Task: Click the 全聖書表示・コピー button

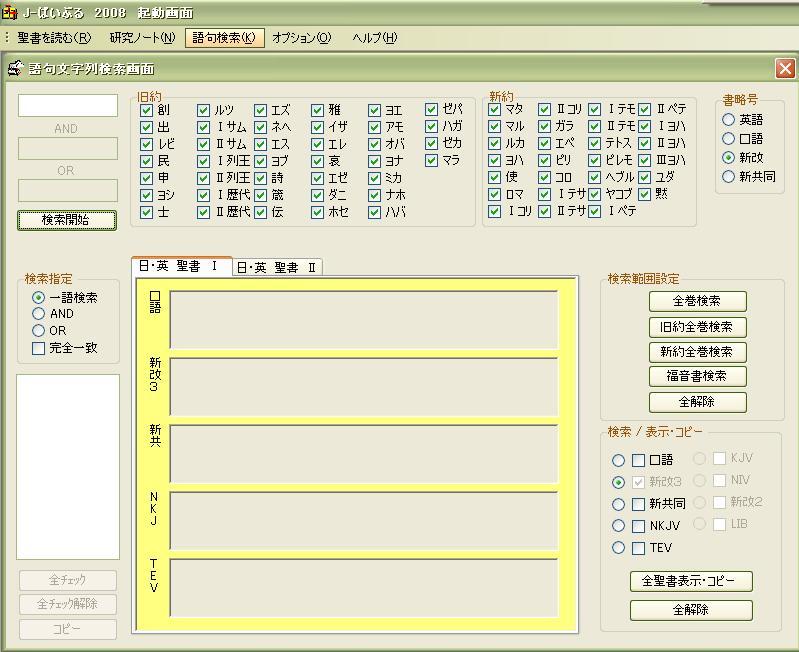Action: [691, 581]
